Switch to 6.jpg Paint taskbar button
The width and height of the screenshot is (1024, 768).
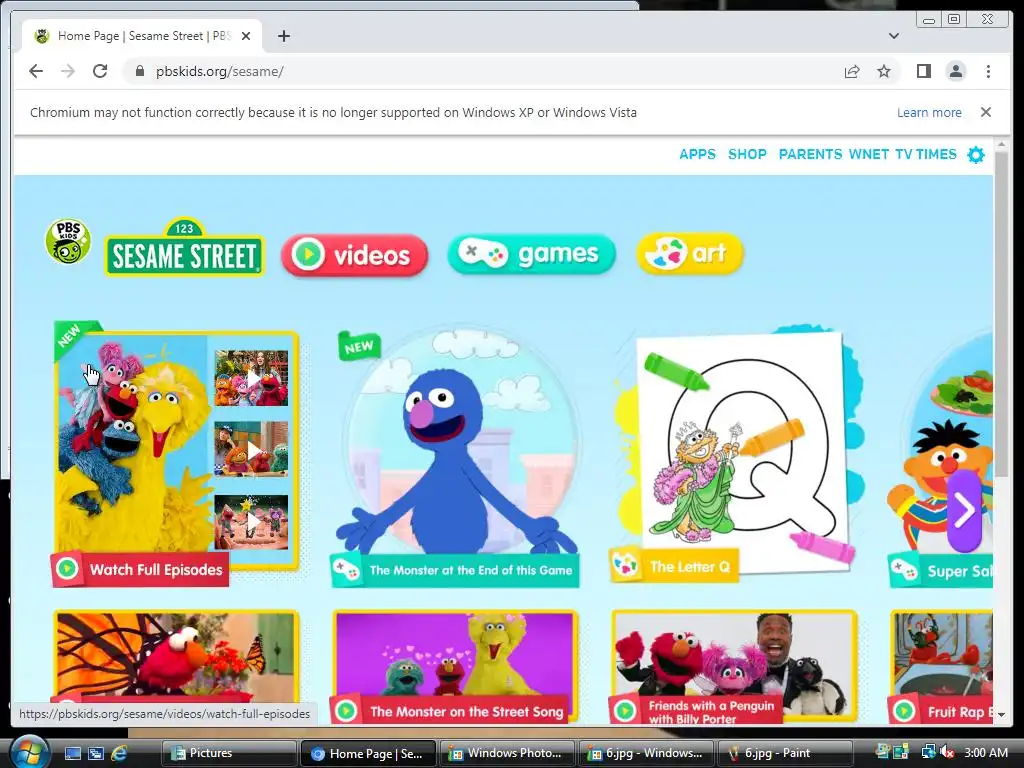[x=784, y=753]
